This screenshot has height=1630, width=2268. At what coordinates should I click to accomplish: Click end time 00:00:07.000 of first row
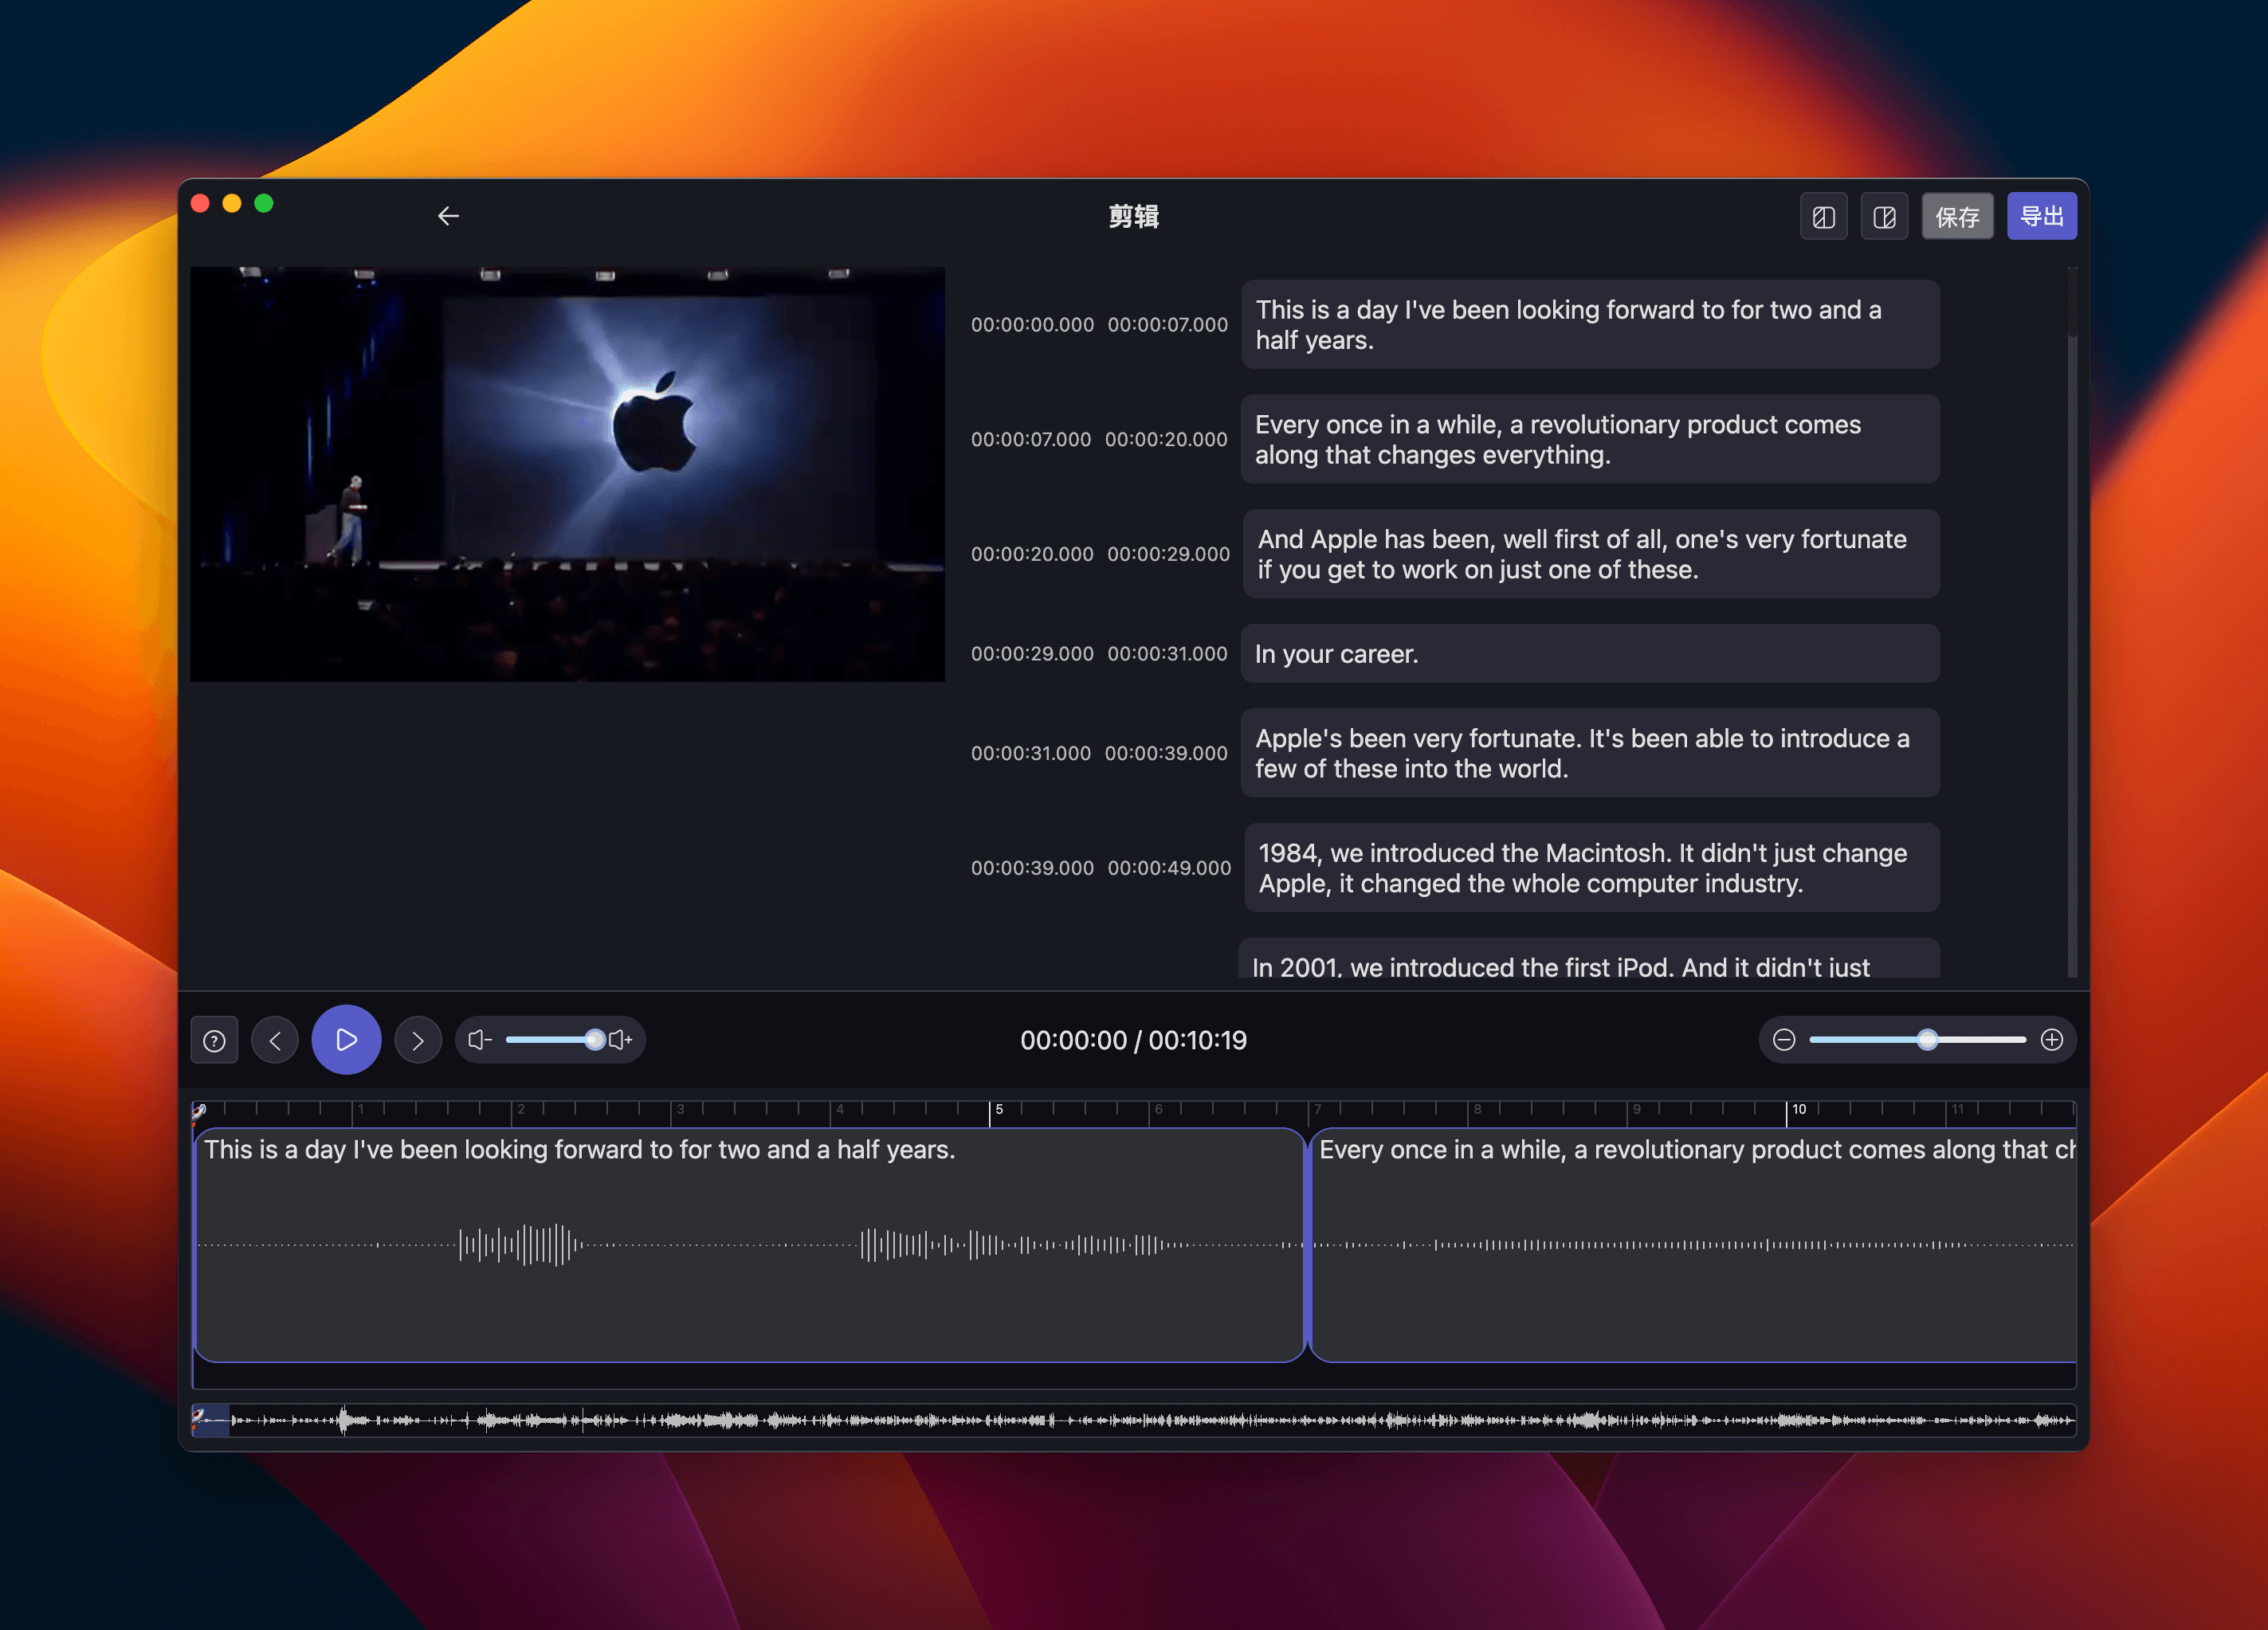1167,325
